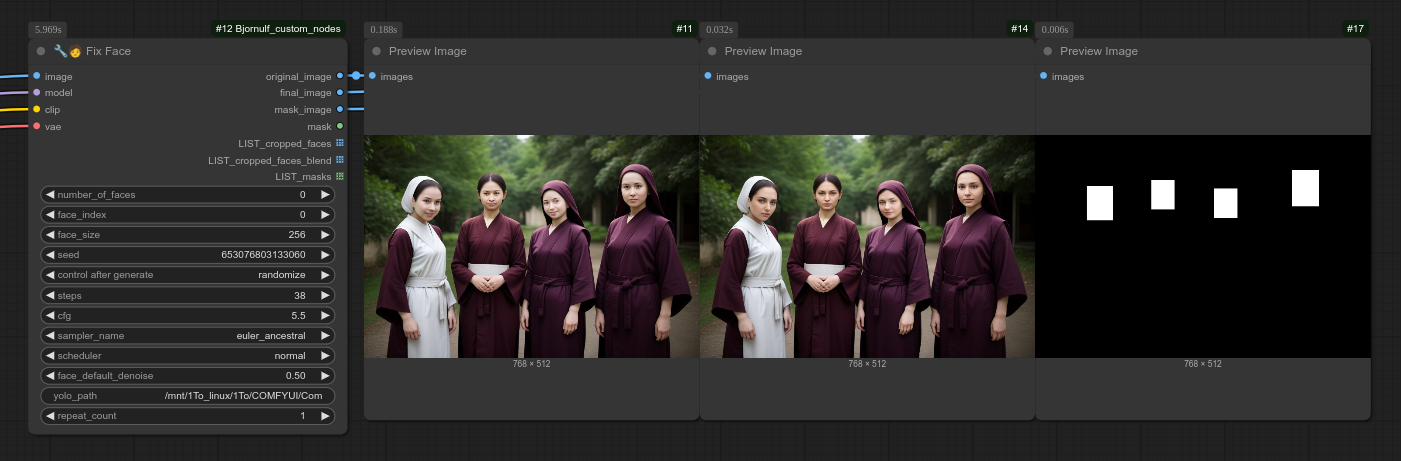Click the black-and-white mask preview image

pyautogui.click(x=1202, y=246)
